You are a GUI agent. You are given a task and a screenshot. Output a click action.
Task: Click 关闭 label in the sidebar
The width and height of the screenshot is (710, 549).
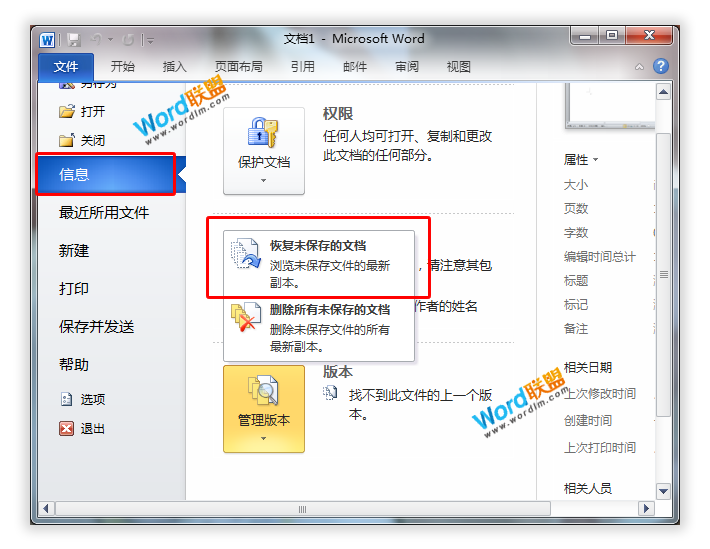click(x=93, y=140)
